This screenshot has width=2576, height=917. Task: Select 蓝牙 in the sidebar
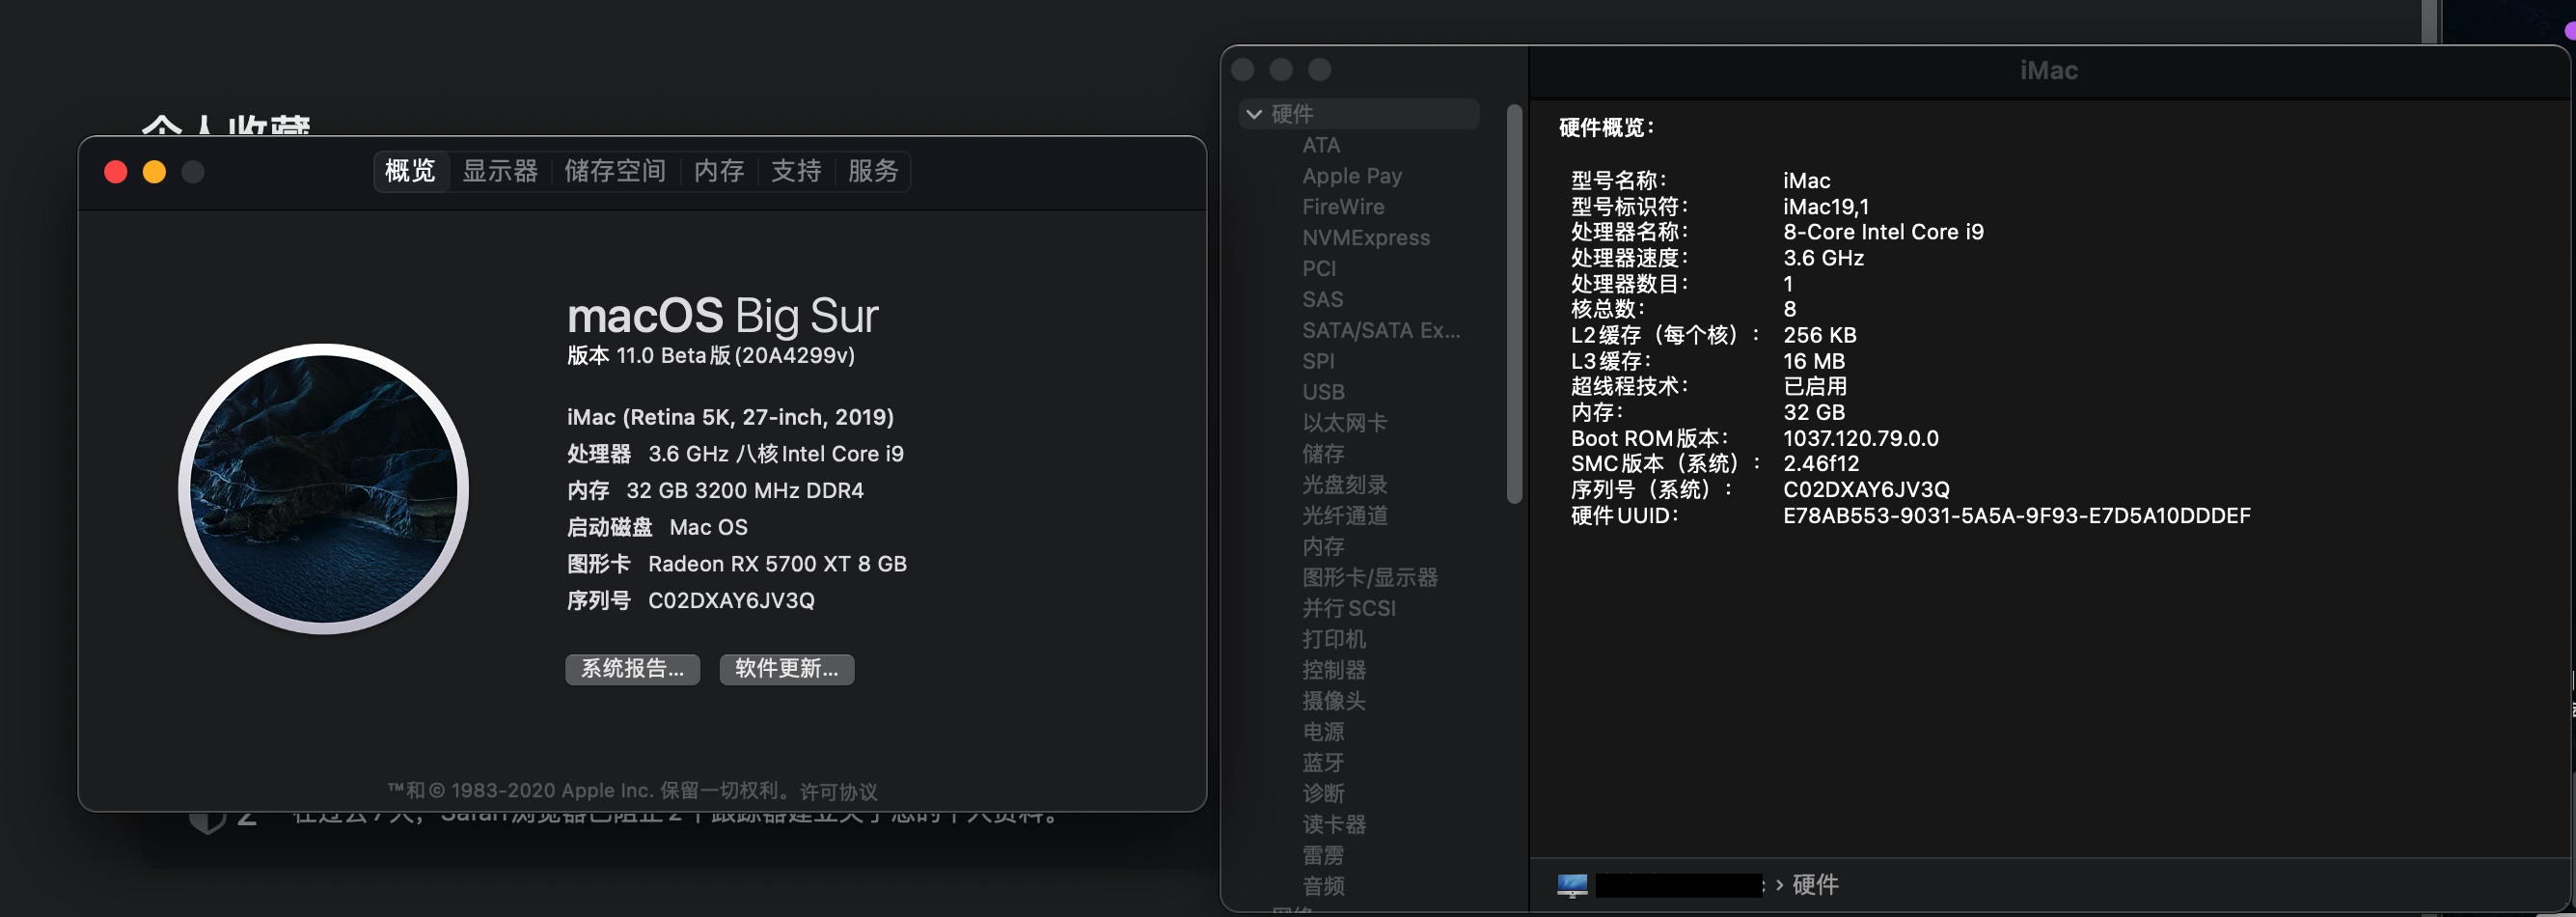pos(1323,763)
